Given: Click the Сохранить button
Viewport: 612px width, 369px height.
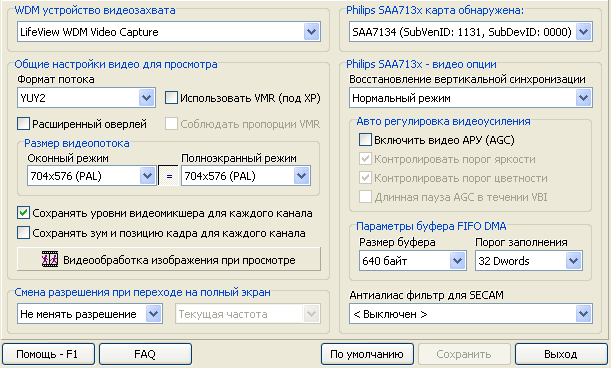Looking at the screenshot, I should (x=464, y=354).
